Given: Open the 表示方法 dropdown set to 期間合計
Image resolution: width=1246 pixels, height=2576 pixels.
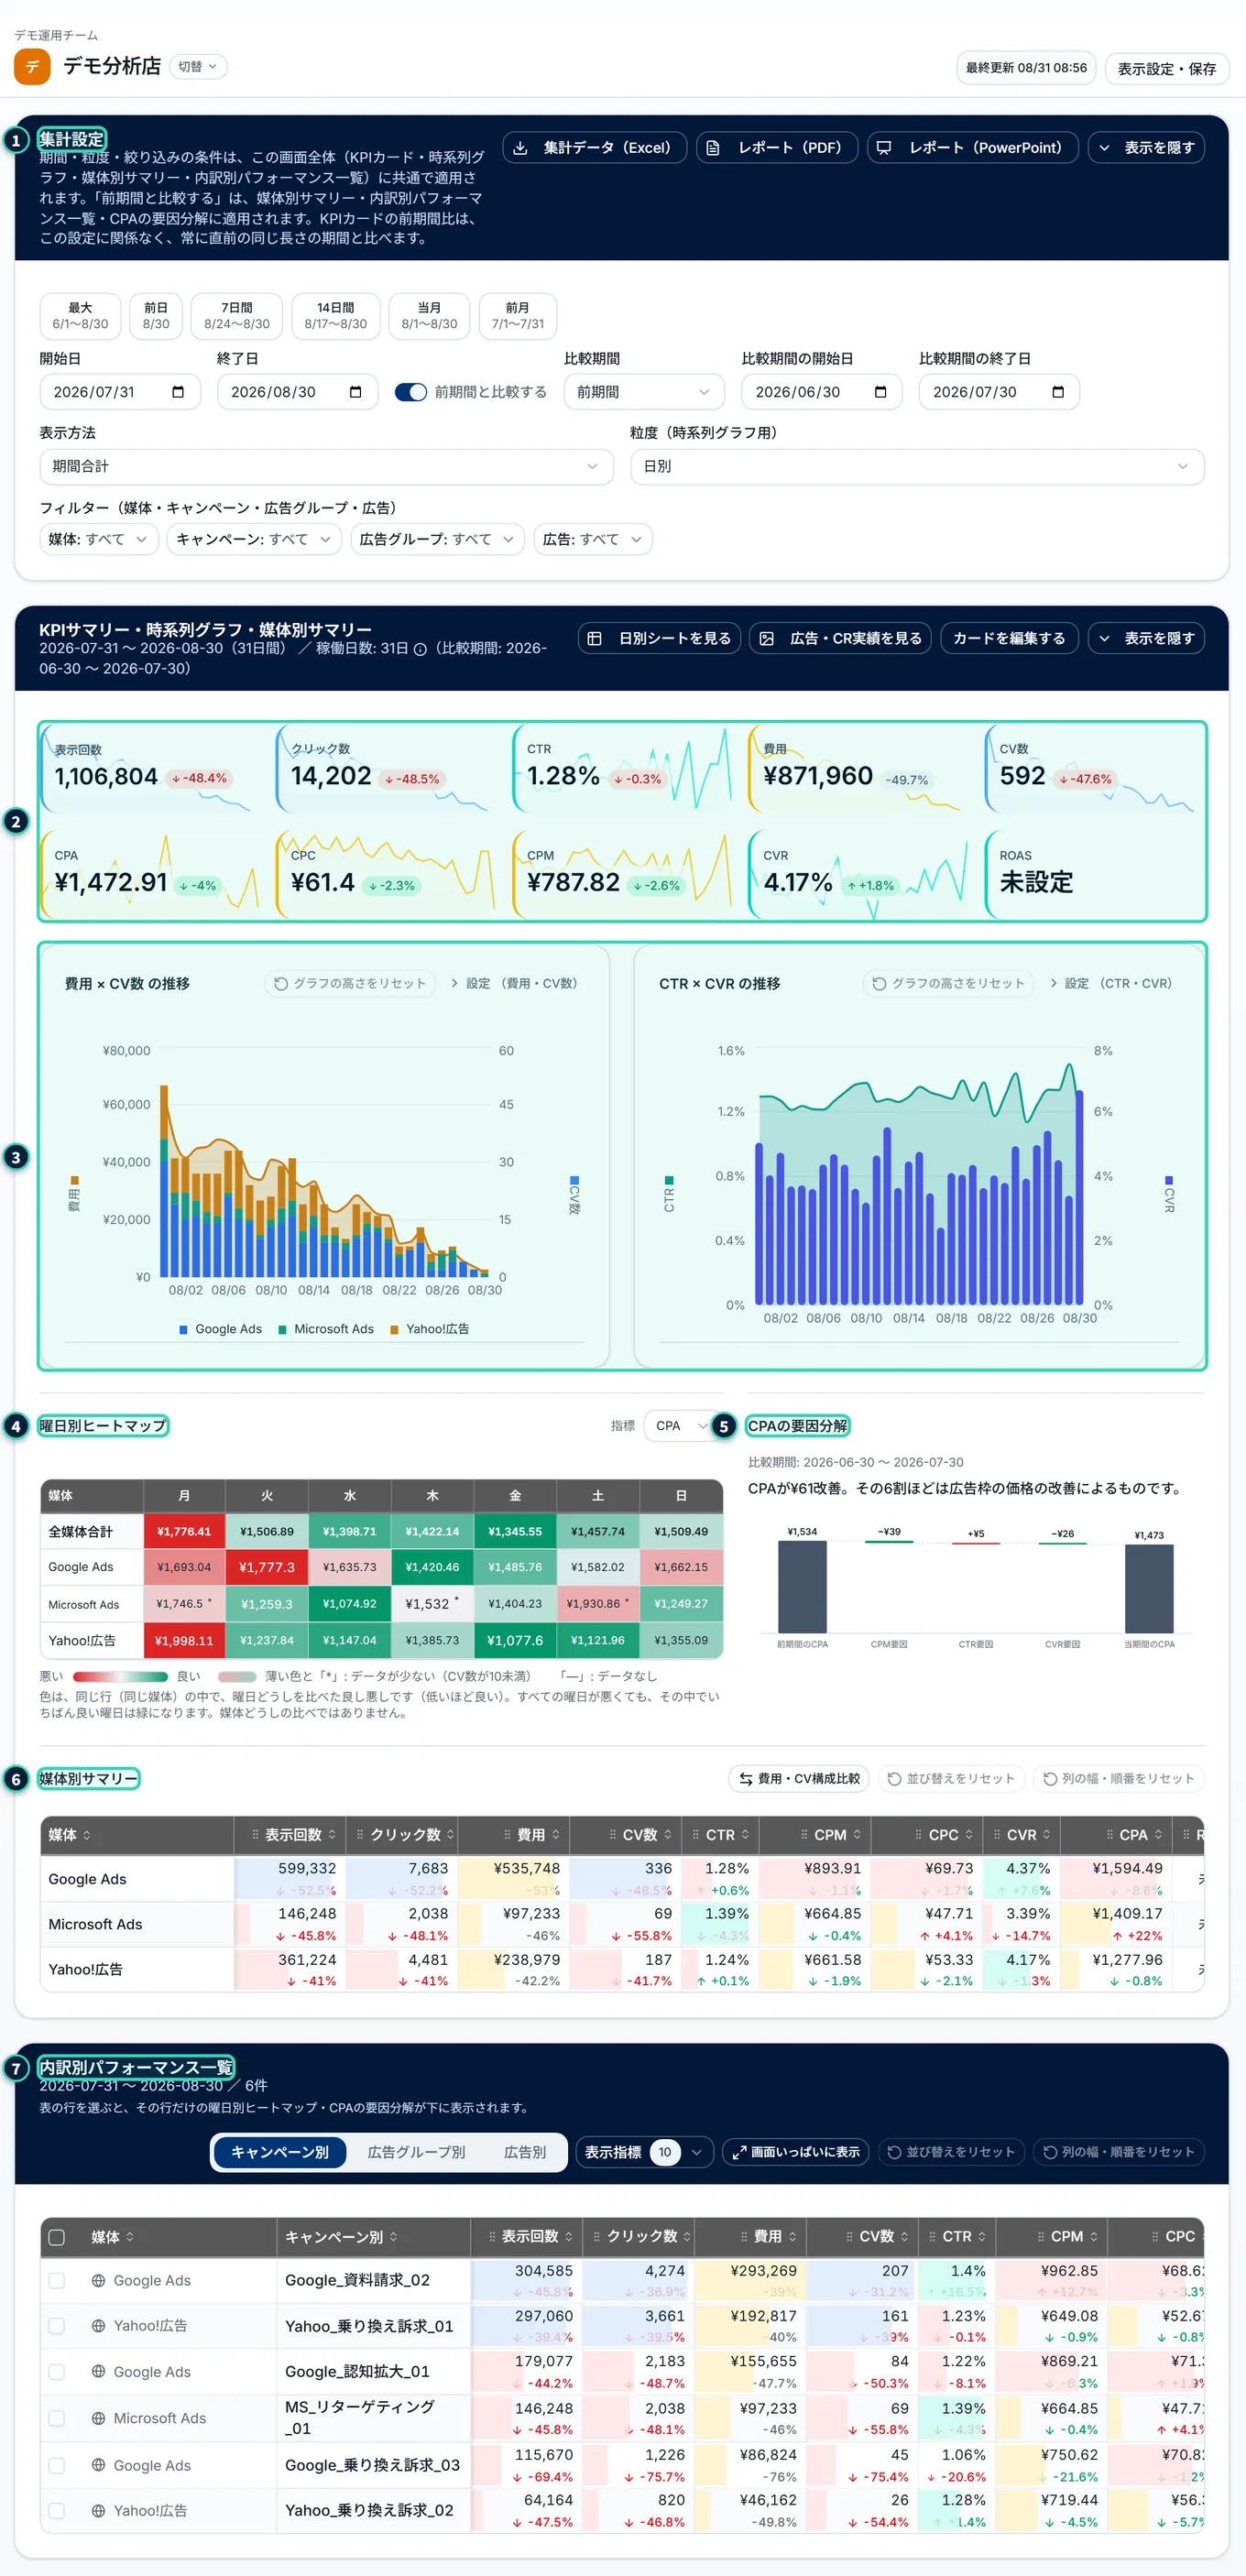Looking at the screenshot, I should click(x=326, y=466).
